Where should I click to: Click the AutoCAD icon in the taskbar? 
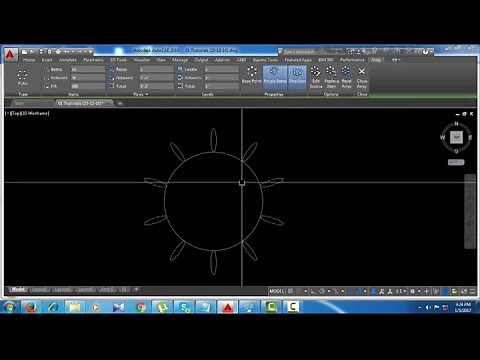point(227,307)
